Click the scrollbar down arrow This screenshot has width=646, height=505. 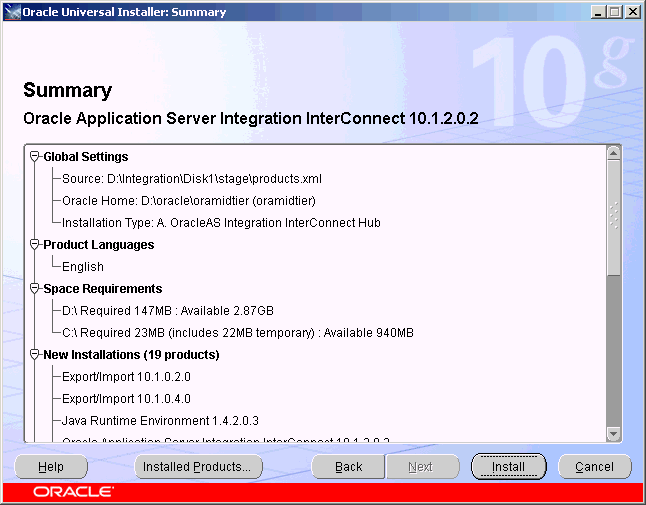(x=613, y=434)
